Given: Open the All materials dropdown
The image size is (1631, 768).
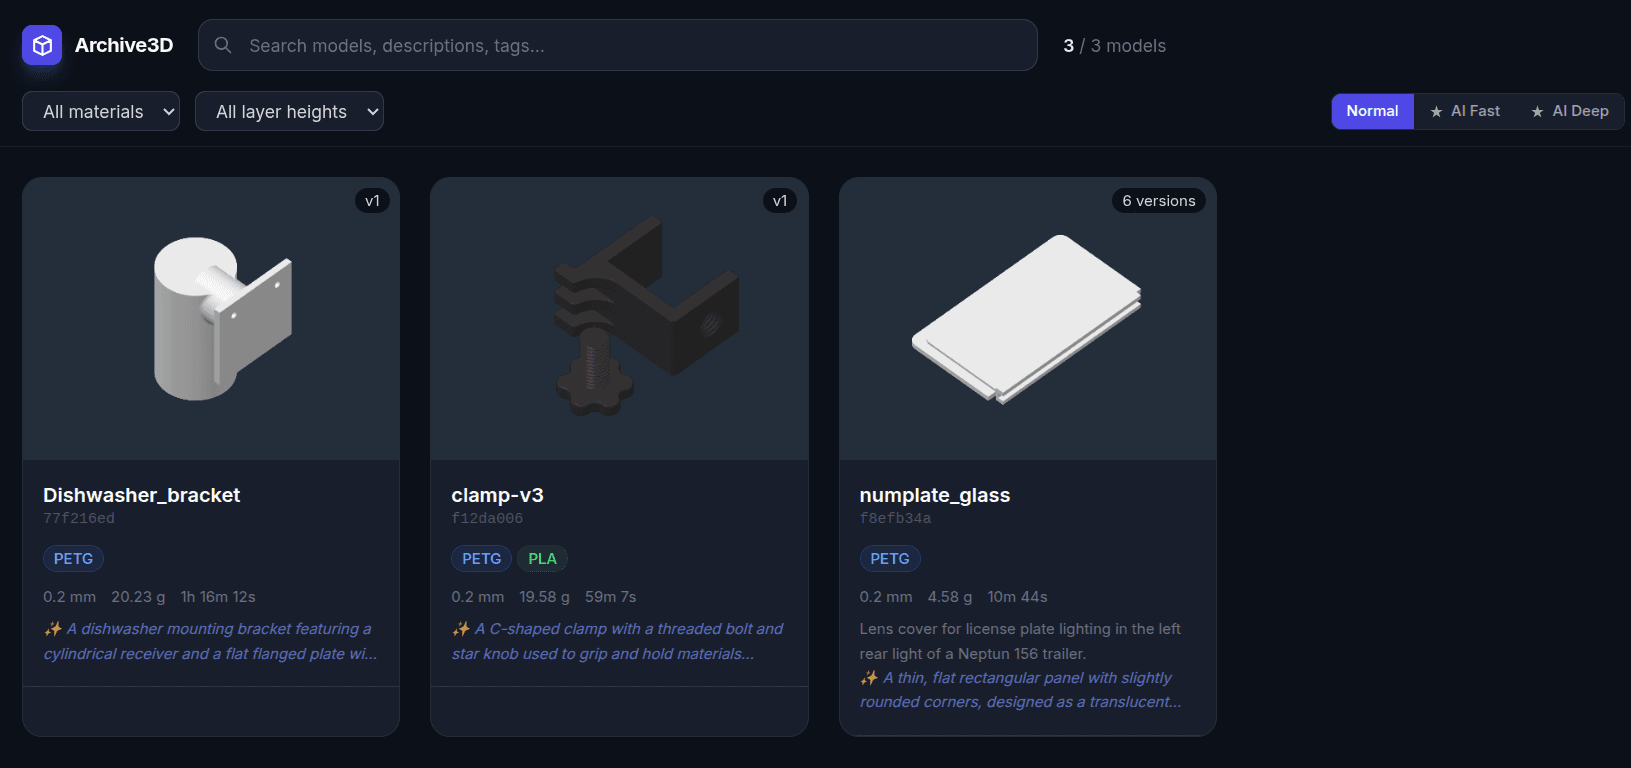Looking at the screenshot, I should (x=101, y=111).
